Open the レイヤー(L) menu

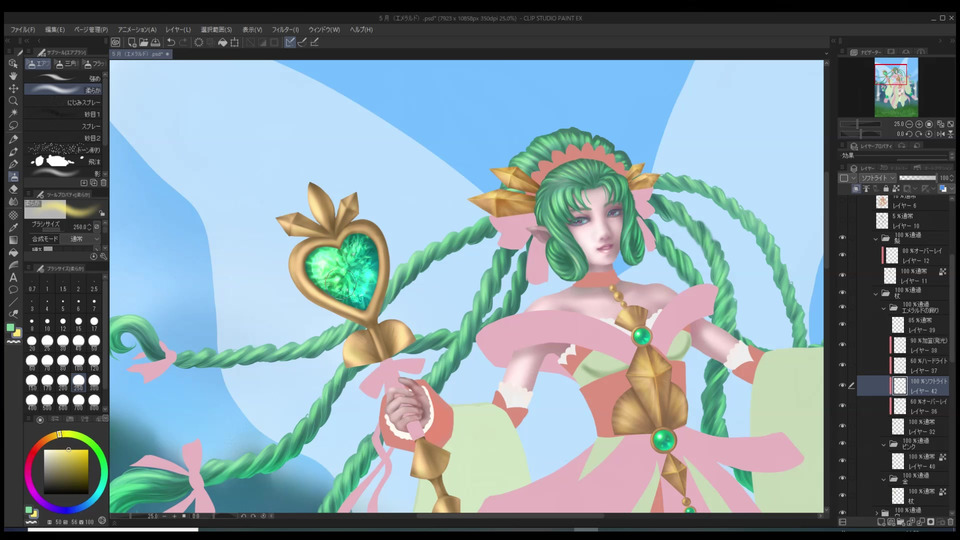(178, 29)
